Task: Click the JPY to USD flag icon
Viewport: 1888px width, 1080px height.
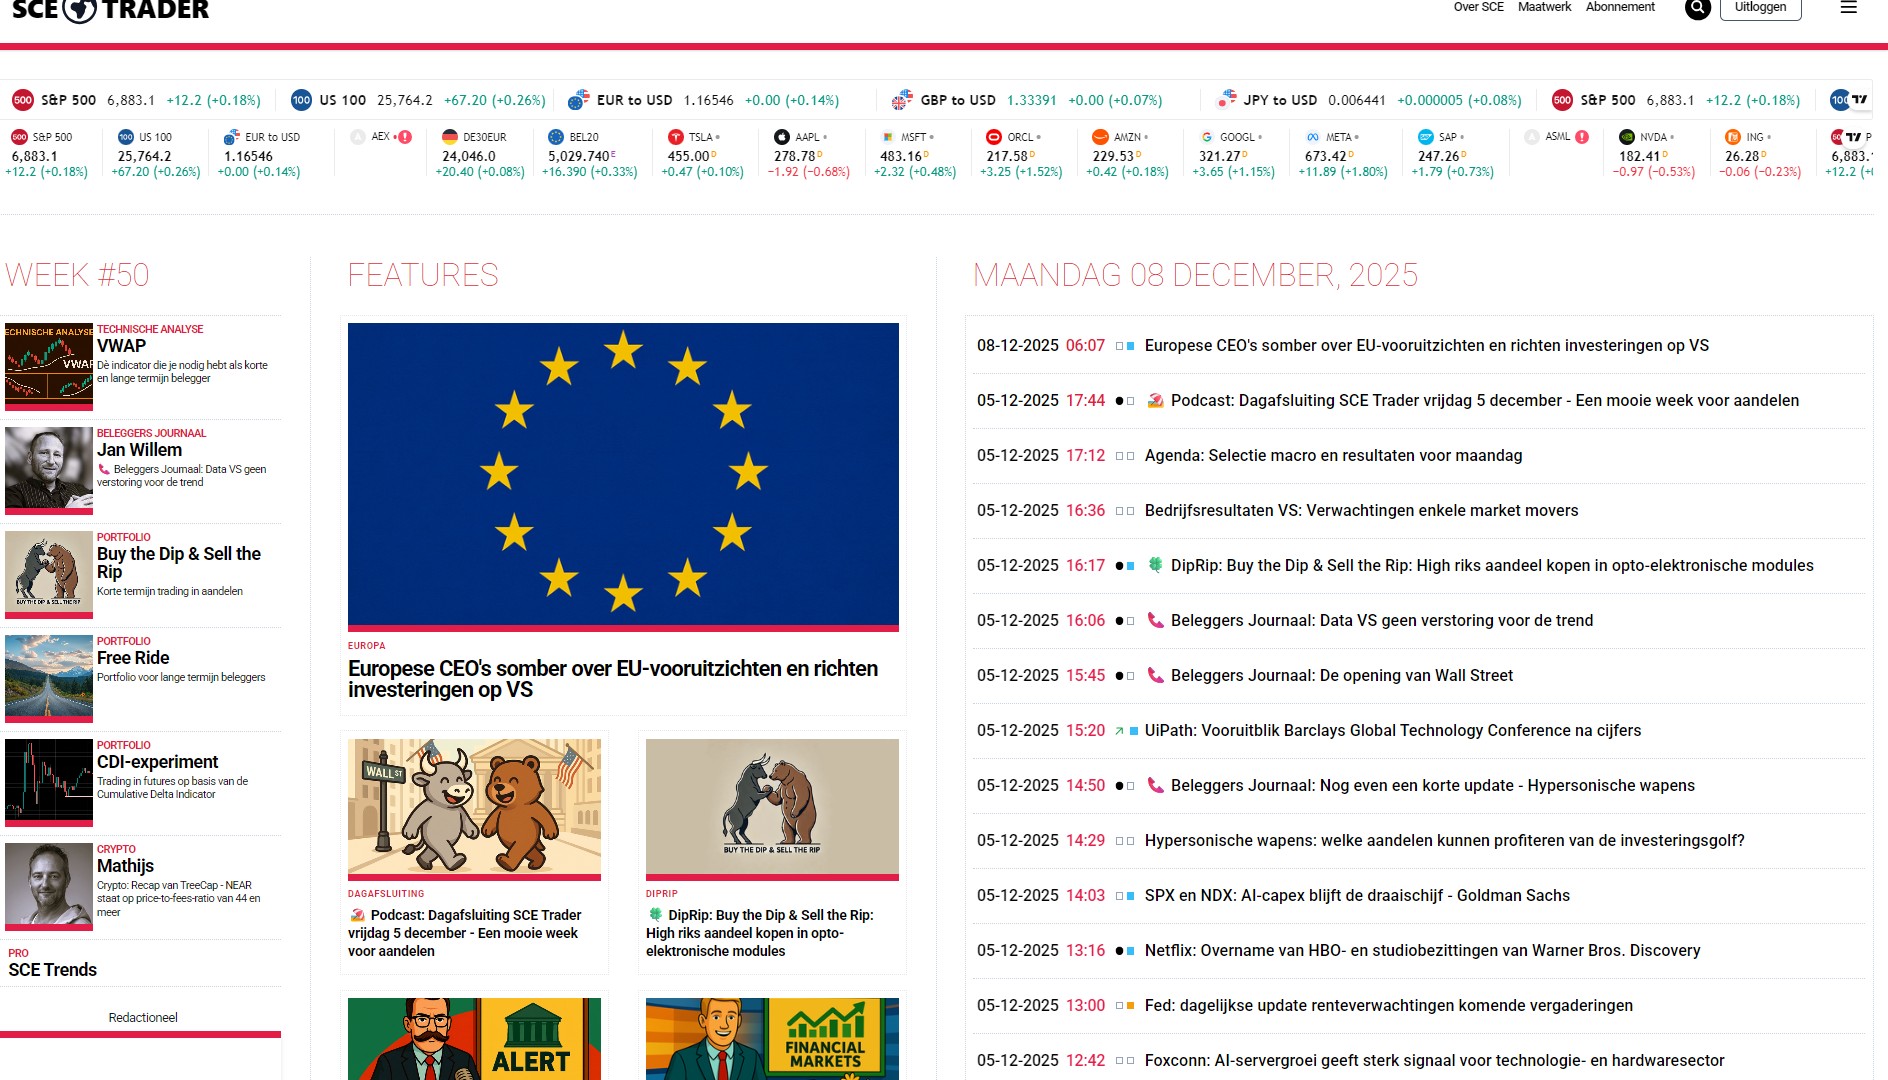Action: (x=1226, y=100)
